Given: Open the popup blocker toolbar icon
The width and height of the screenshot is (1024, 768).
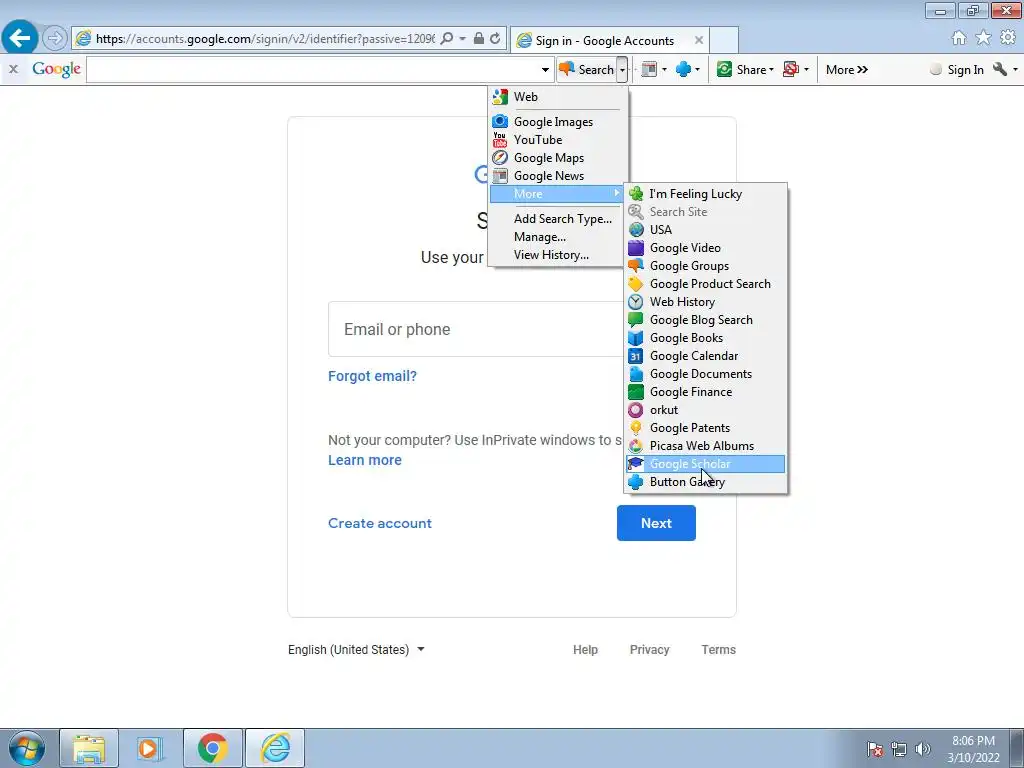Looking at the screenshot, I should pyautogui.click(x=791, y=69).
